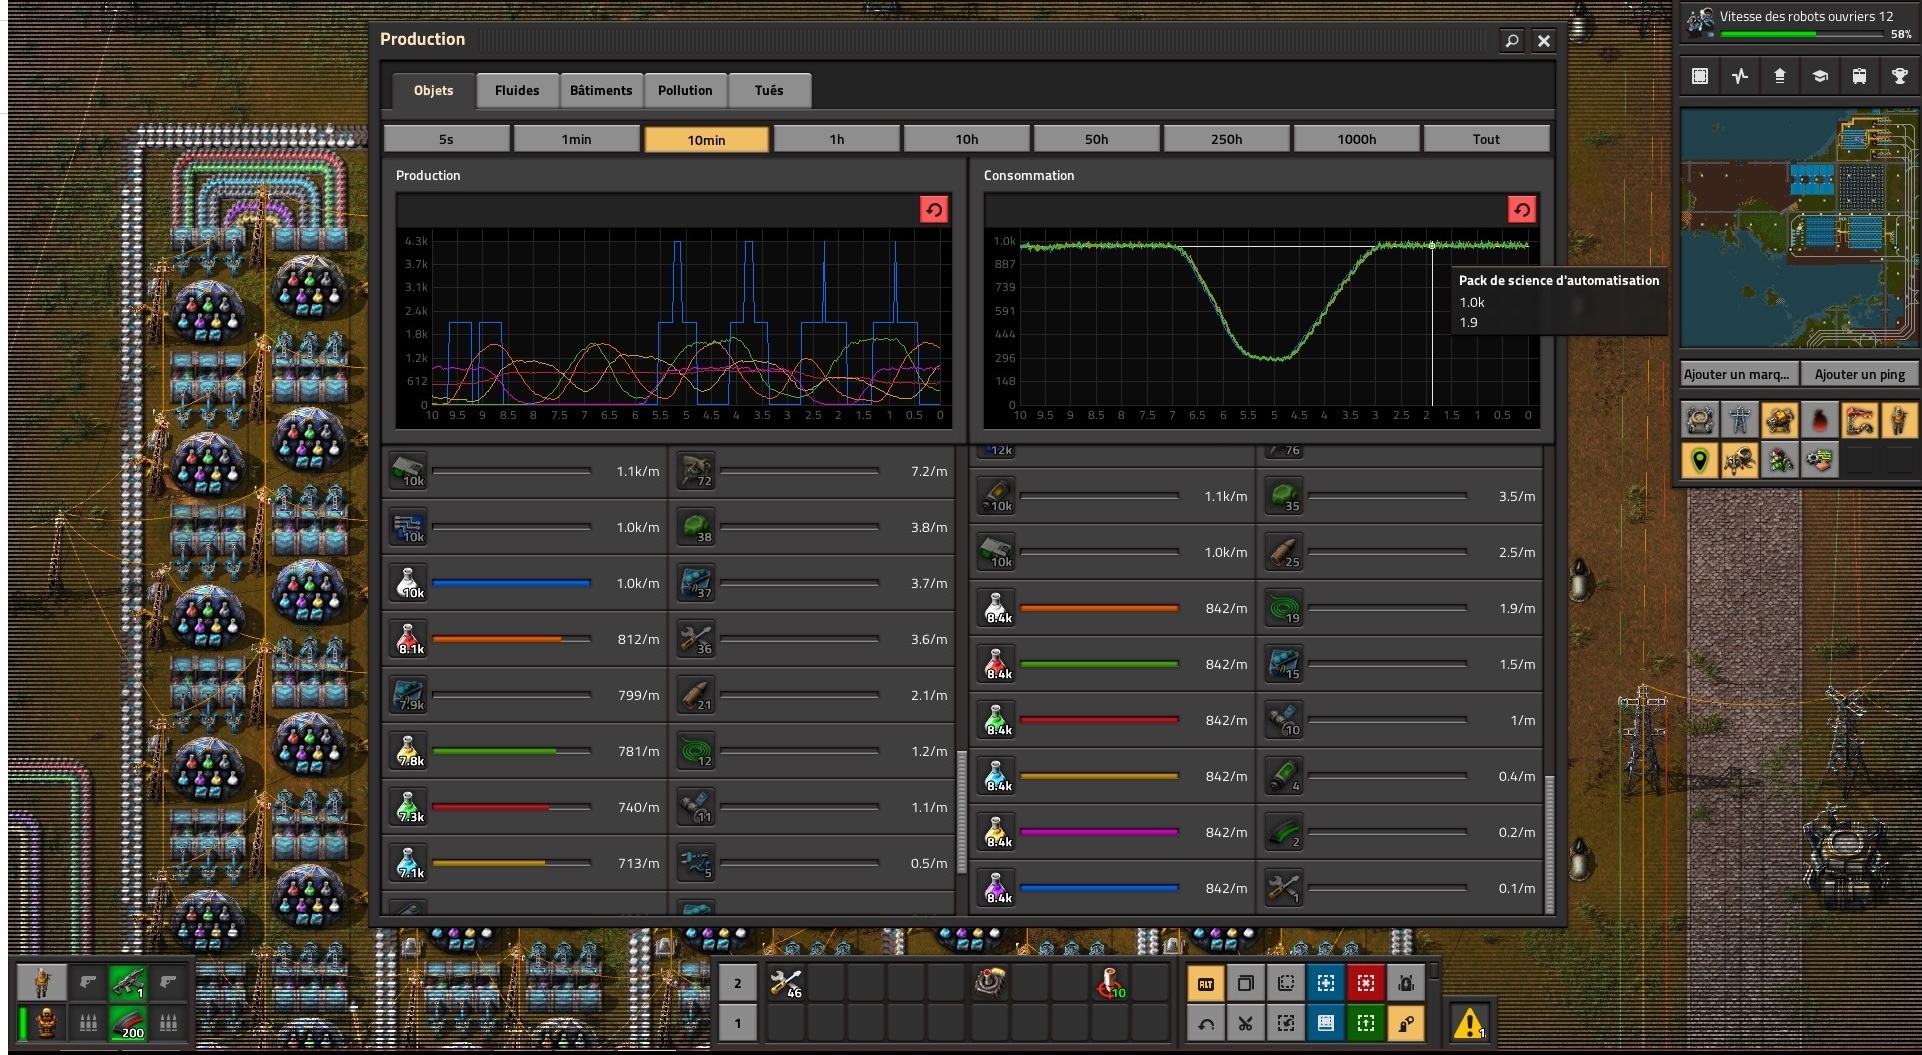This screenshot has height=1055, width=1922.
Task: Toggle the ALT mode button
Action: (x=1206, y=984)
